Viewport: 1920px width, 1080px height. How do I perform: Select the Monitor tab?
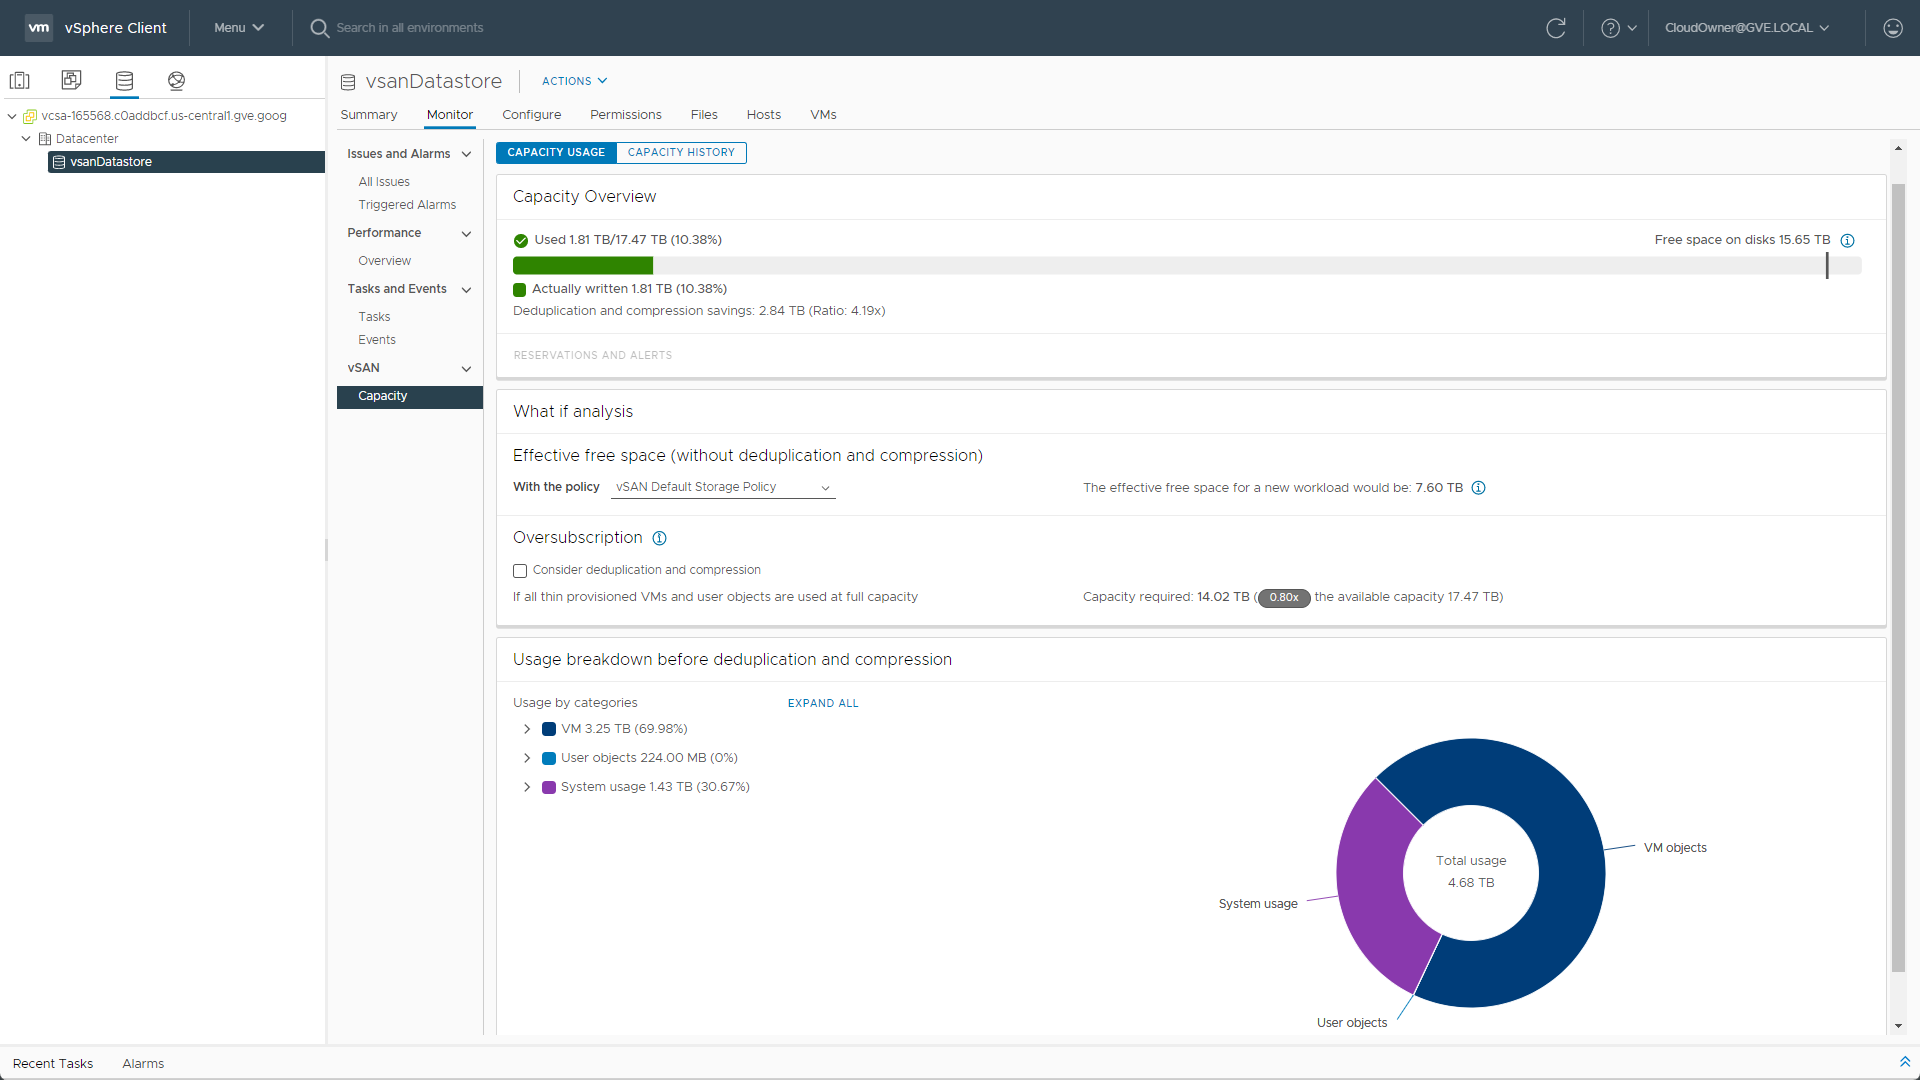click(x=450, y=115)
